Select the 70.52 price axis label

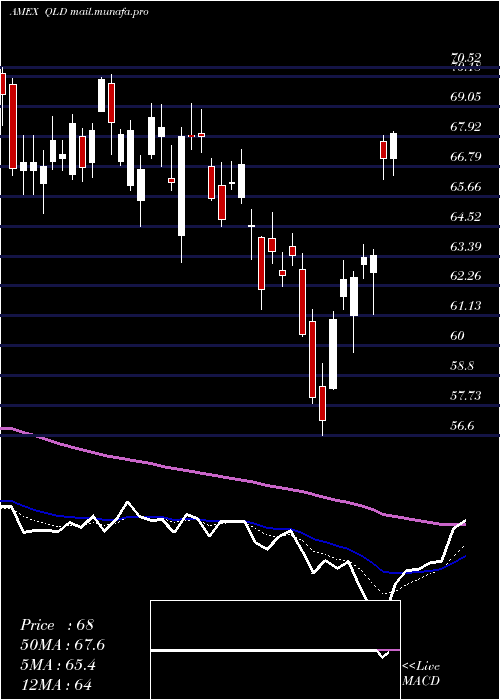pyautogui.click(x=467, y=58)
